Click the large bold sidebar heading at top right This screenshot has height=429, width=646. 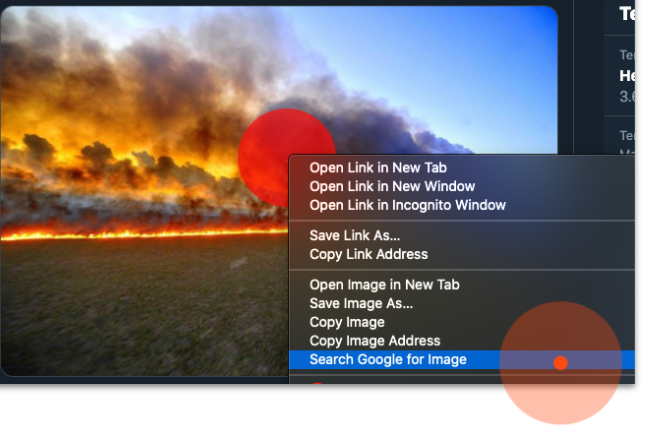[627, 14]
